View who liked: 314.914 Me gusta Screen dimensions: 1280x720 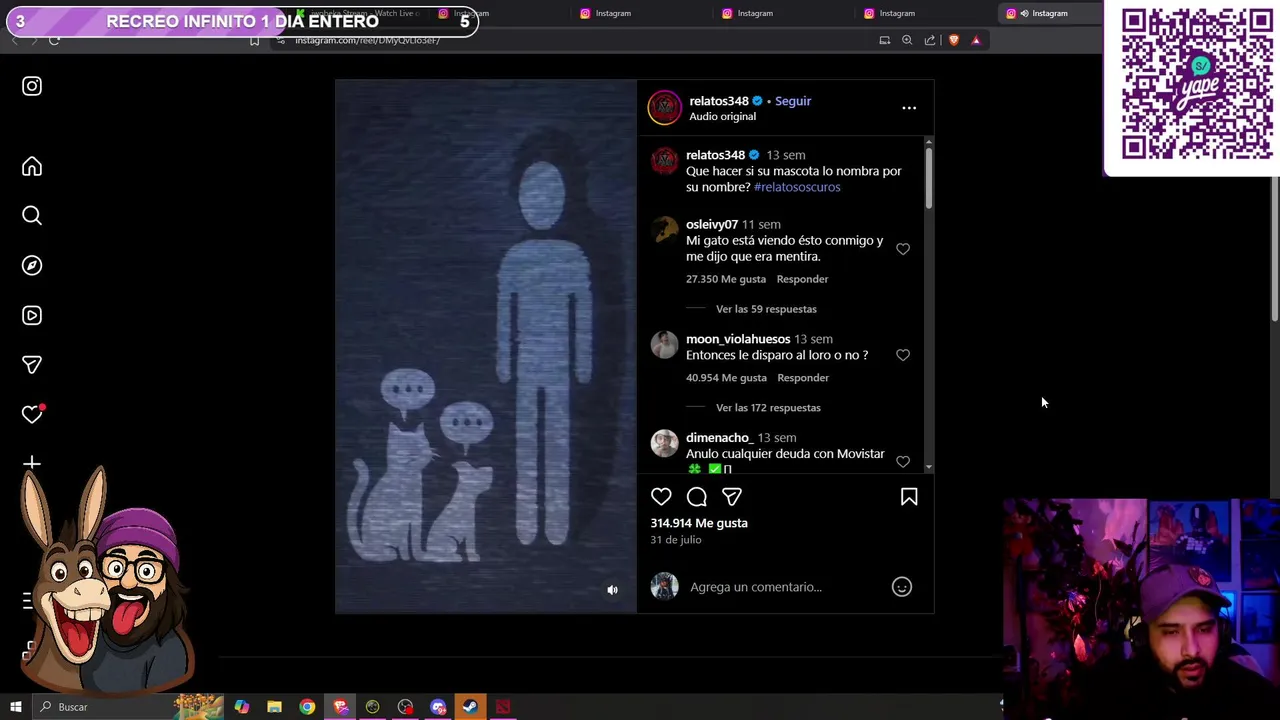click(x=699, y=523)
